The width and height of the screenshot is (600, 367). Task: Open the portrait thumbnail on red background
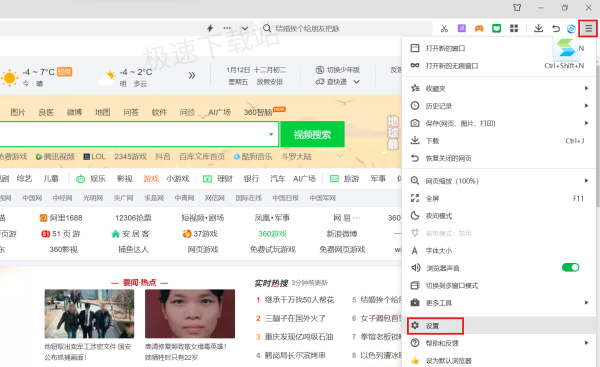[190, 313]
